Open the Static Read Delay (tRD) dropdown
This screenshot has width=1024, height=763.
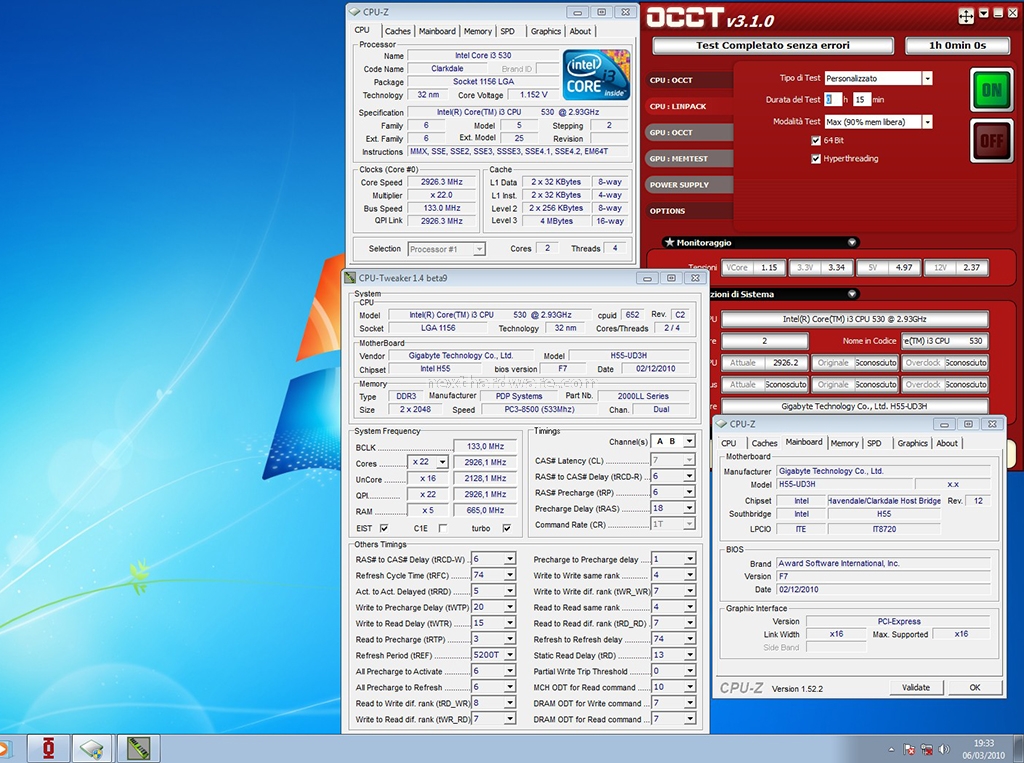coord(689,655)
